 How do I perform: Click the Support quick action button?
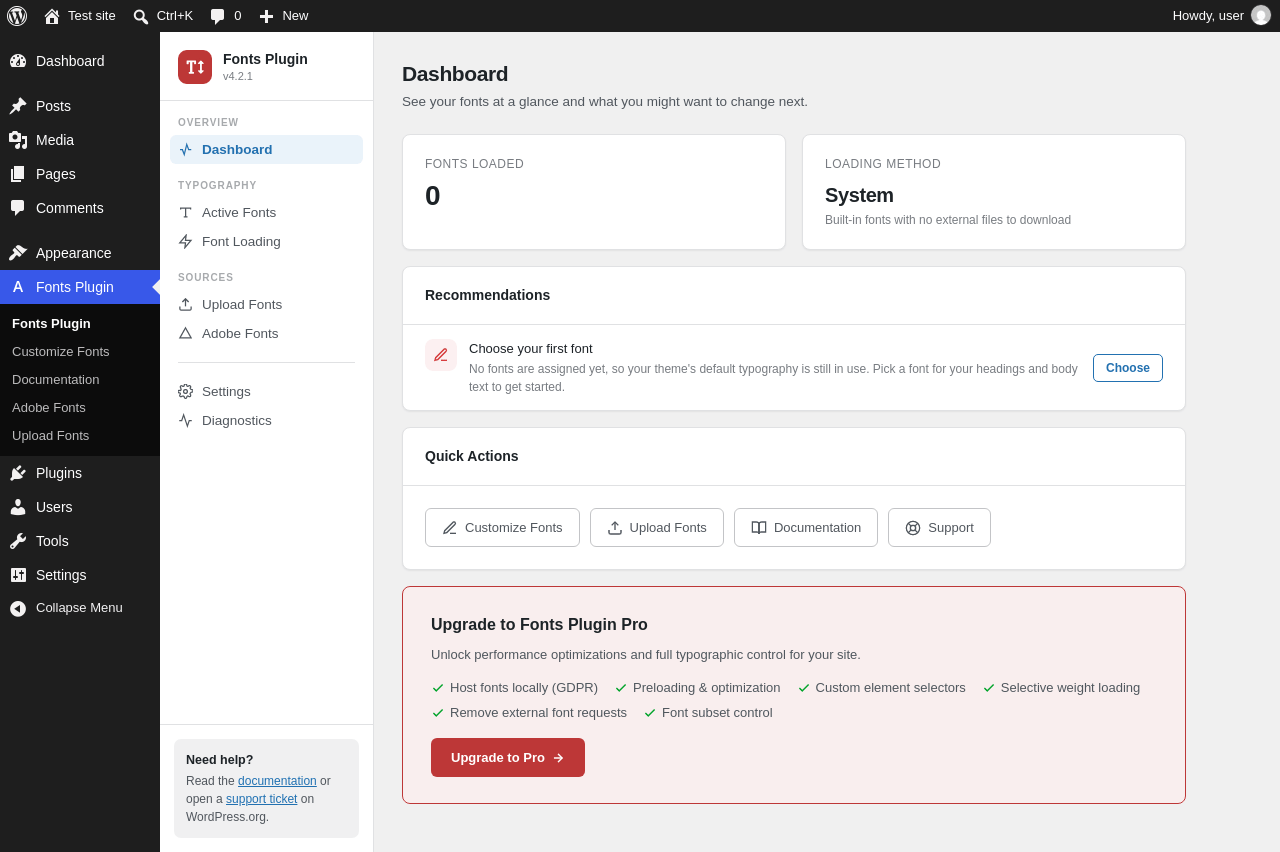[x=939, y=528]
